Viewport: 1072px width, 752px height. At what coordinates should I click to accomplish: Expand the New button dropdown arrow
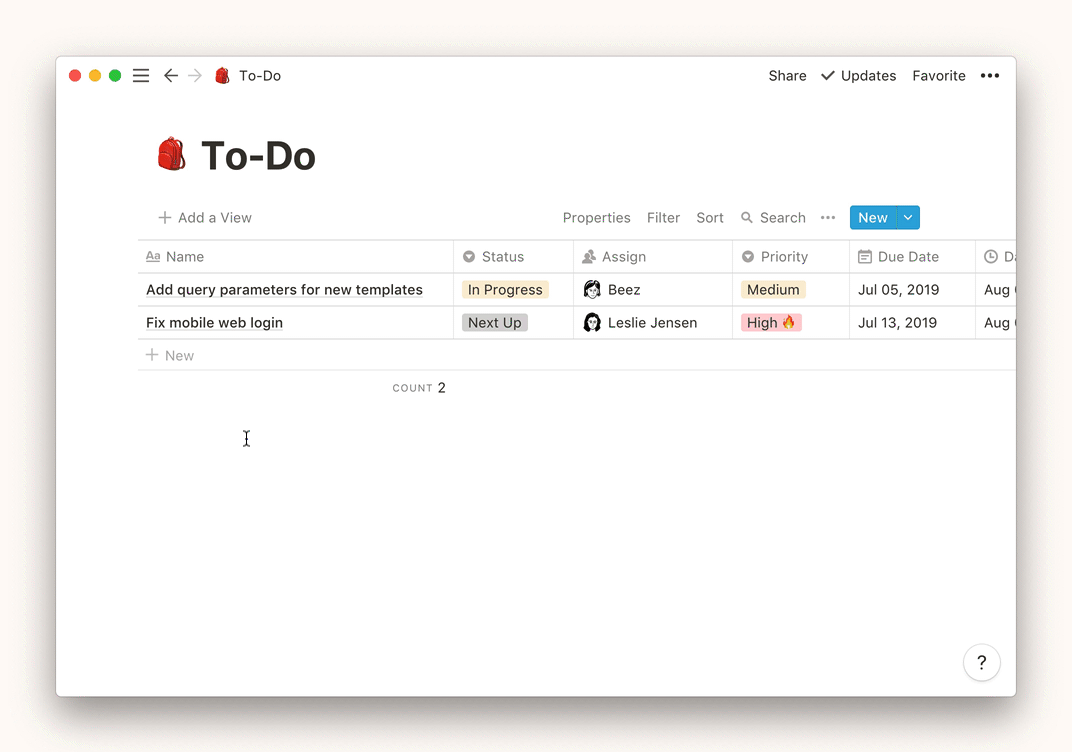click(908, 218)
